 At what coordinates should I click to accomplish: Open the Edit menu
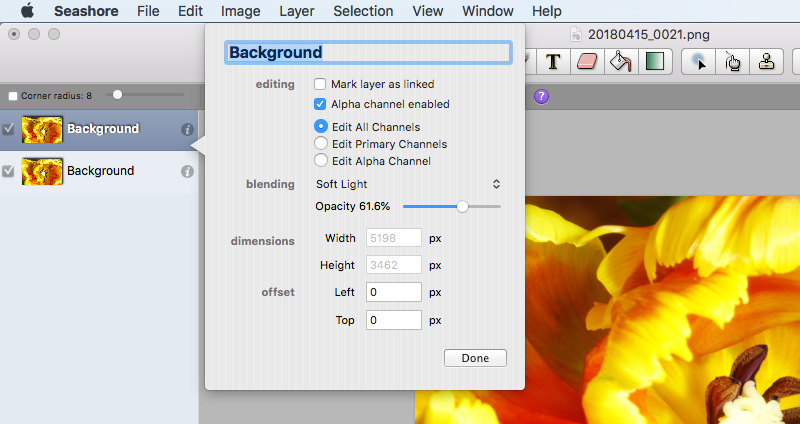(x=190, y=11)
